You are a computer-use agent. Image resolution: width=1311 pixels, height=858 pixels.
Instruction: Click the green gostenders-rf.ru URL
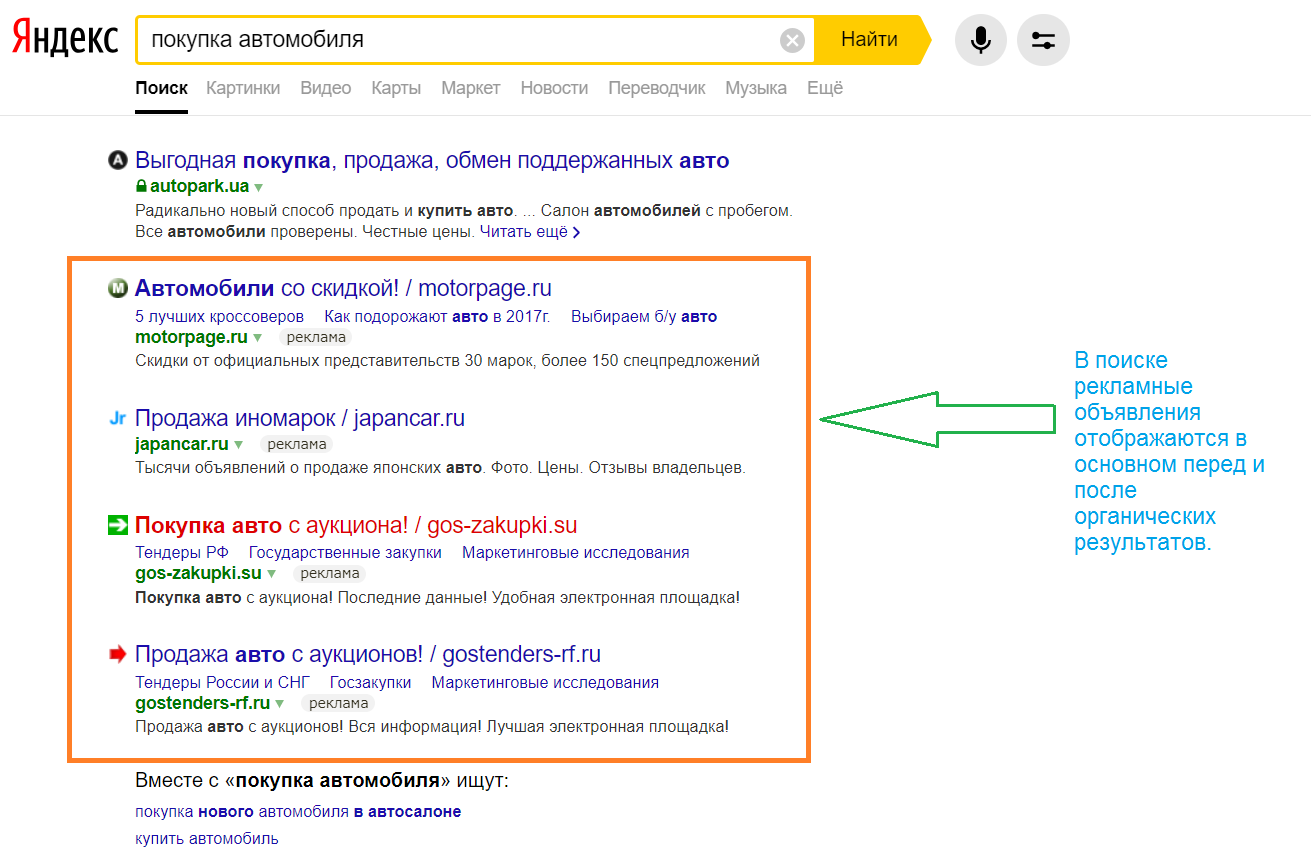click(x=203, y=702)
